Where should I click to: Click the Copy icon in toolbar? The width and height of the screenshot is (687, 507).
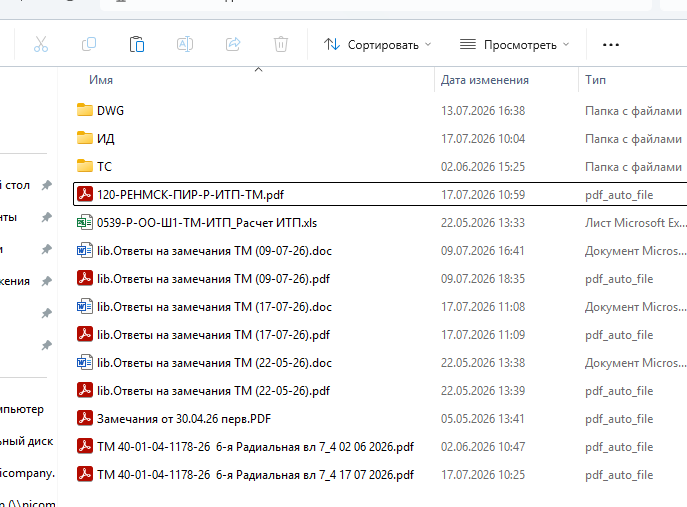point(89,44)
